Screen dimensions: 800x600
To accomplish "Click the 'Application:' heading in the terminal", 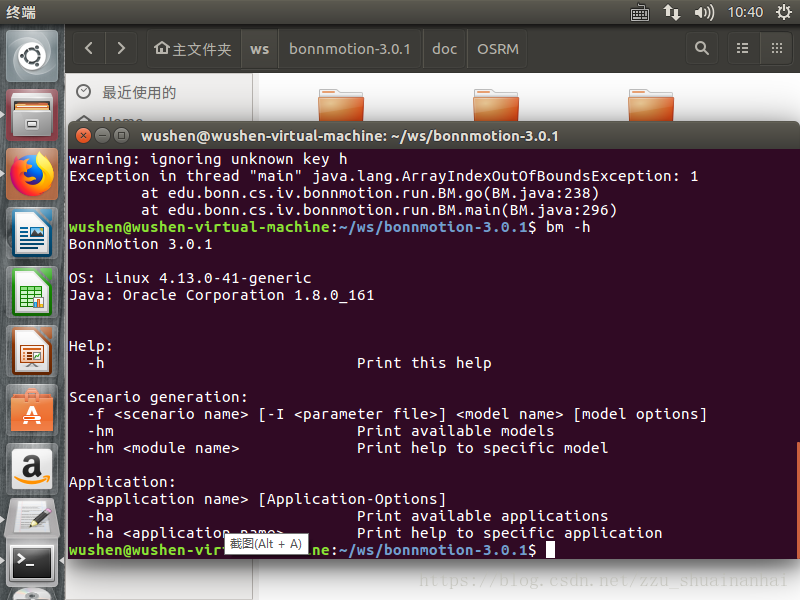I will pos(122,482).
